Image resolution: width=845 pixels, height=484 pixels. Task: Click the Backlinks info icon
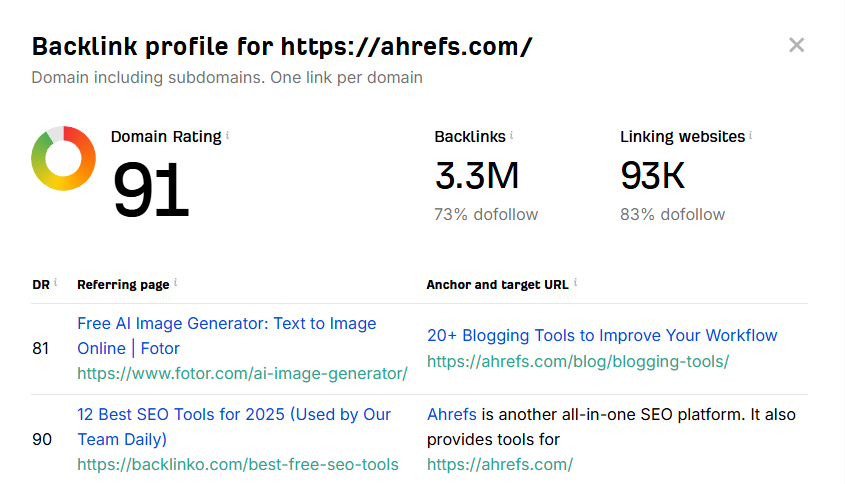(511, 135)
